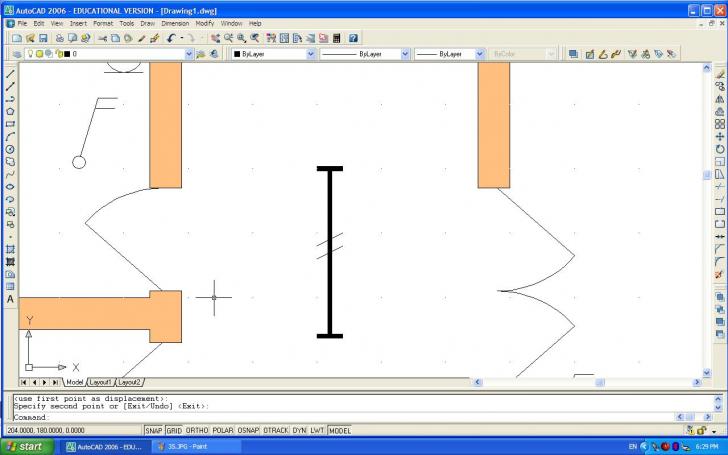Viewport: 728px width, 455px height.
Task: Open the undo history dropdown arrow
Action: point(182,38)
